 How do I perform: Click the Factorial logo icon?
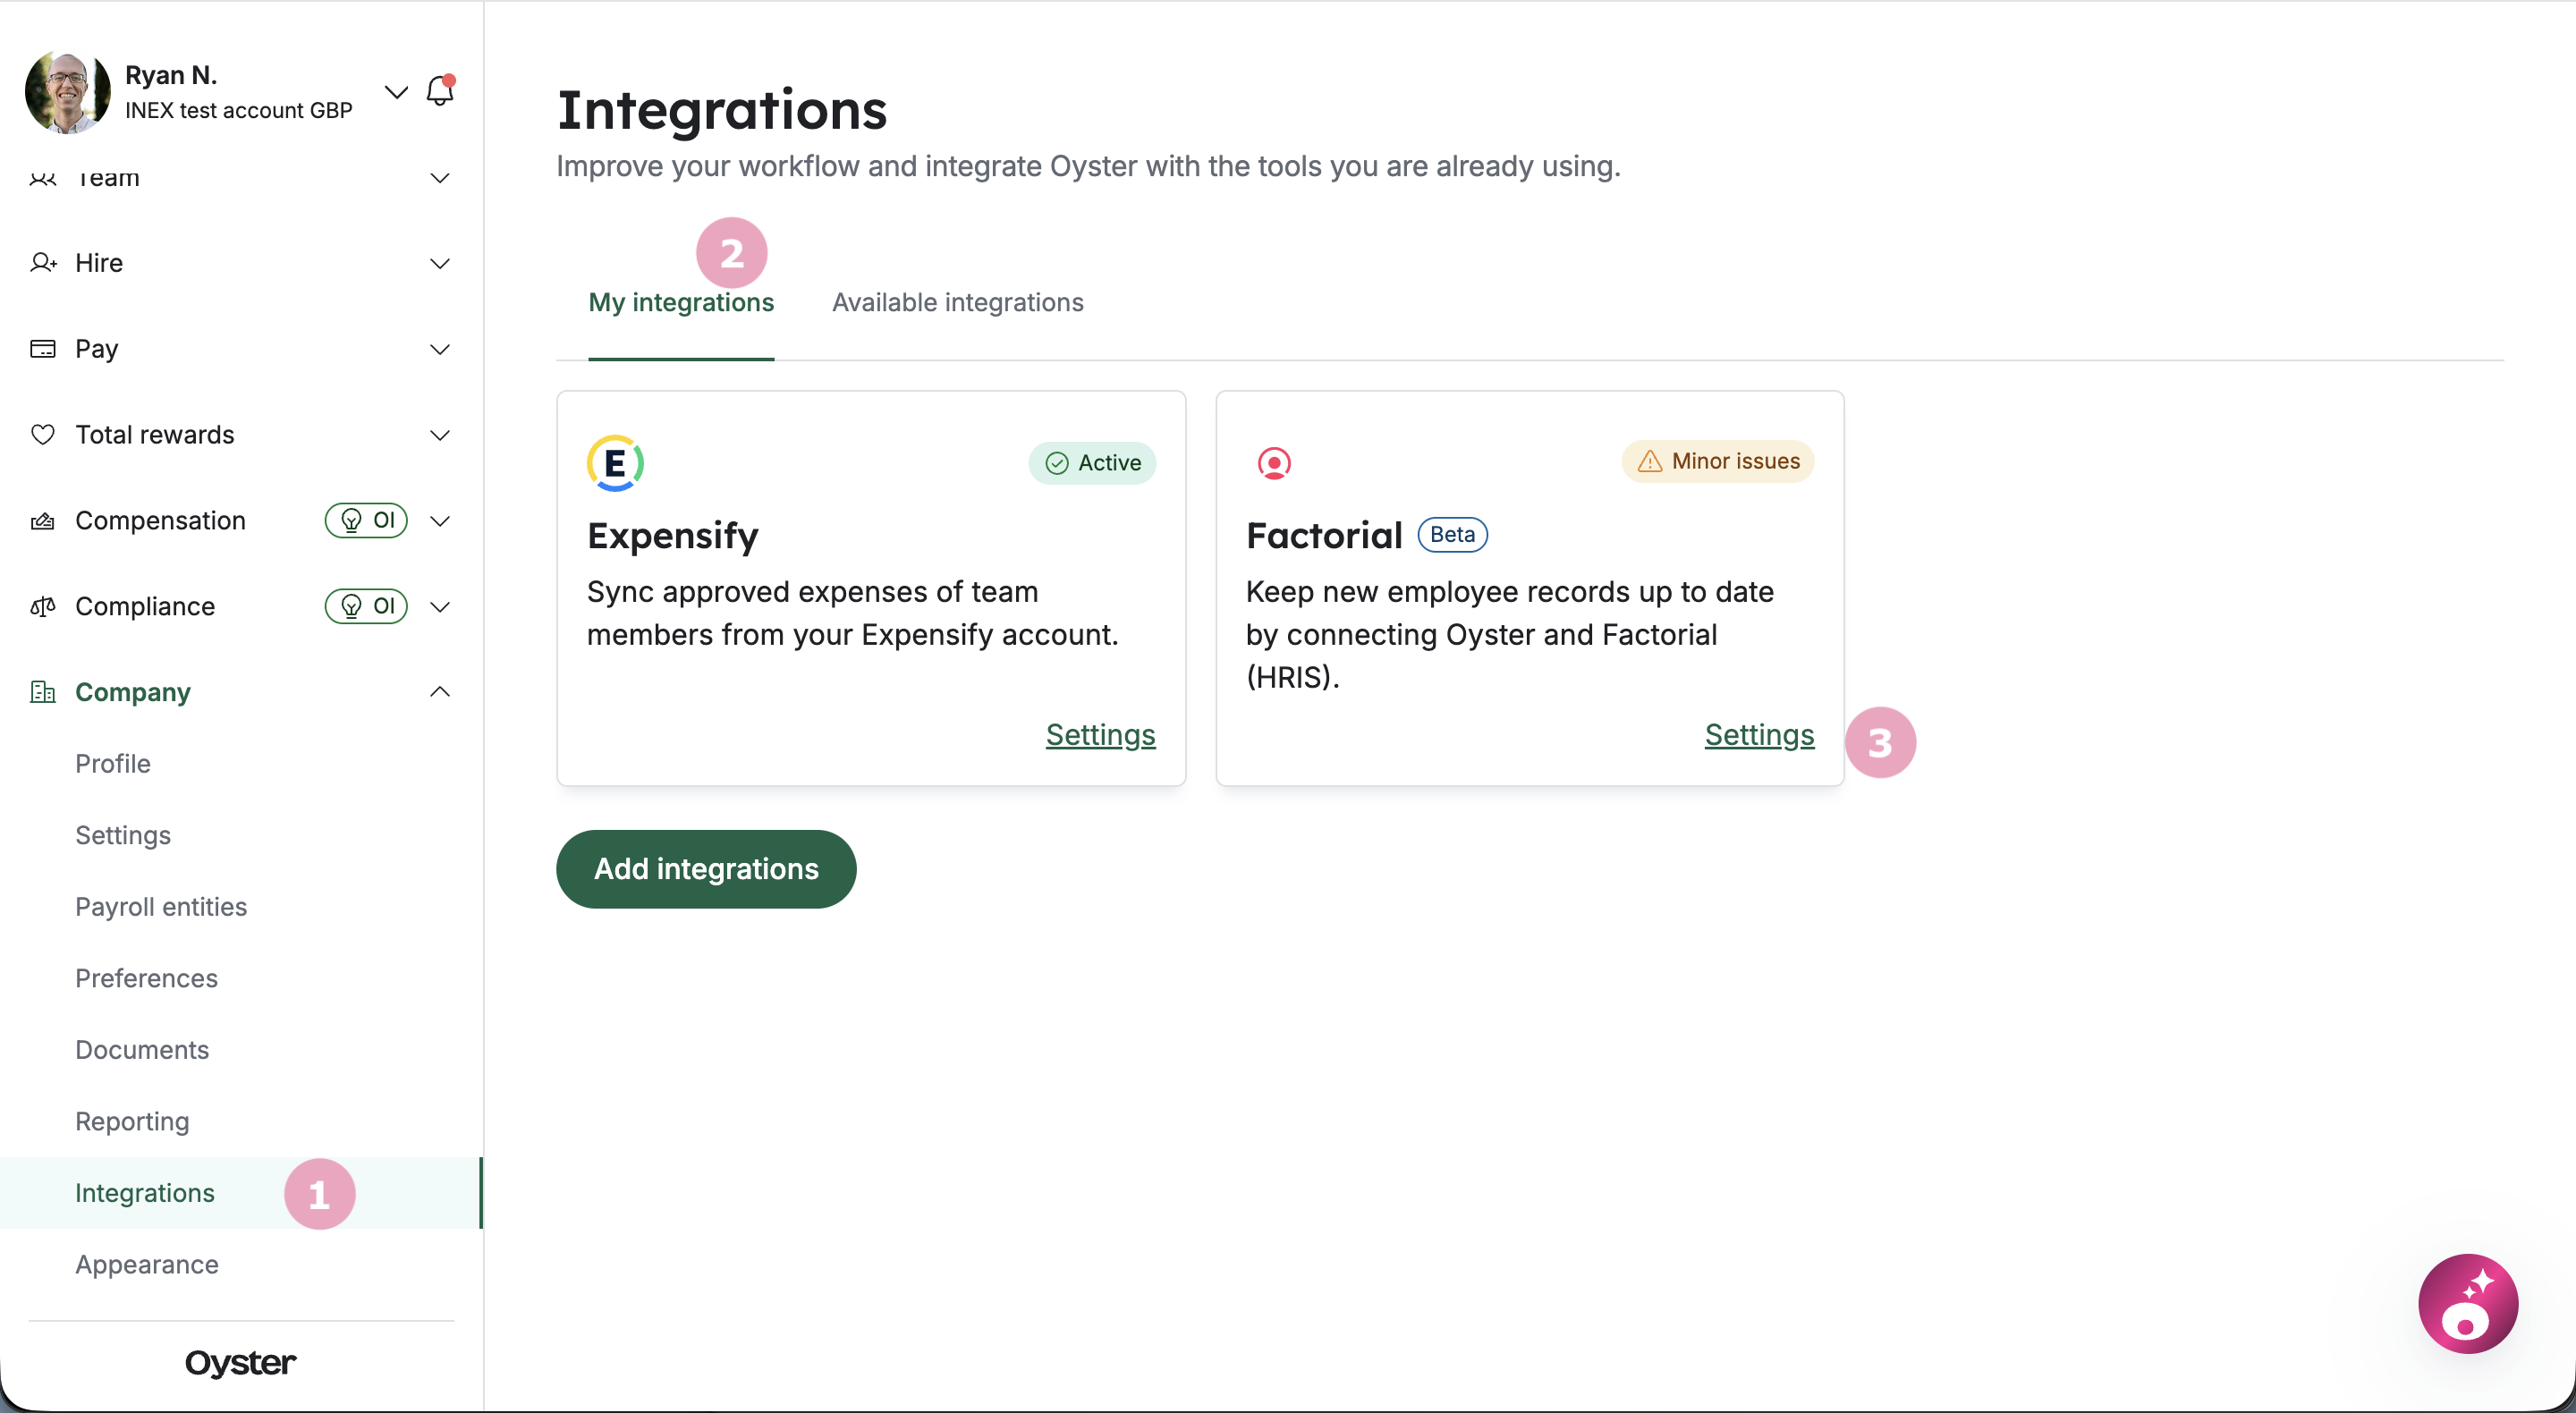[1274, 463]
